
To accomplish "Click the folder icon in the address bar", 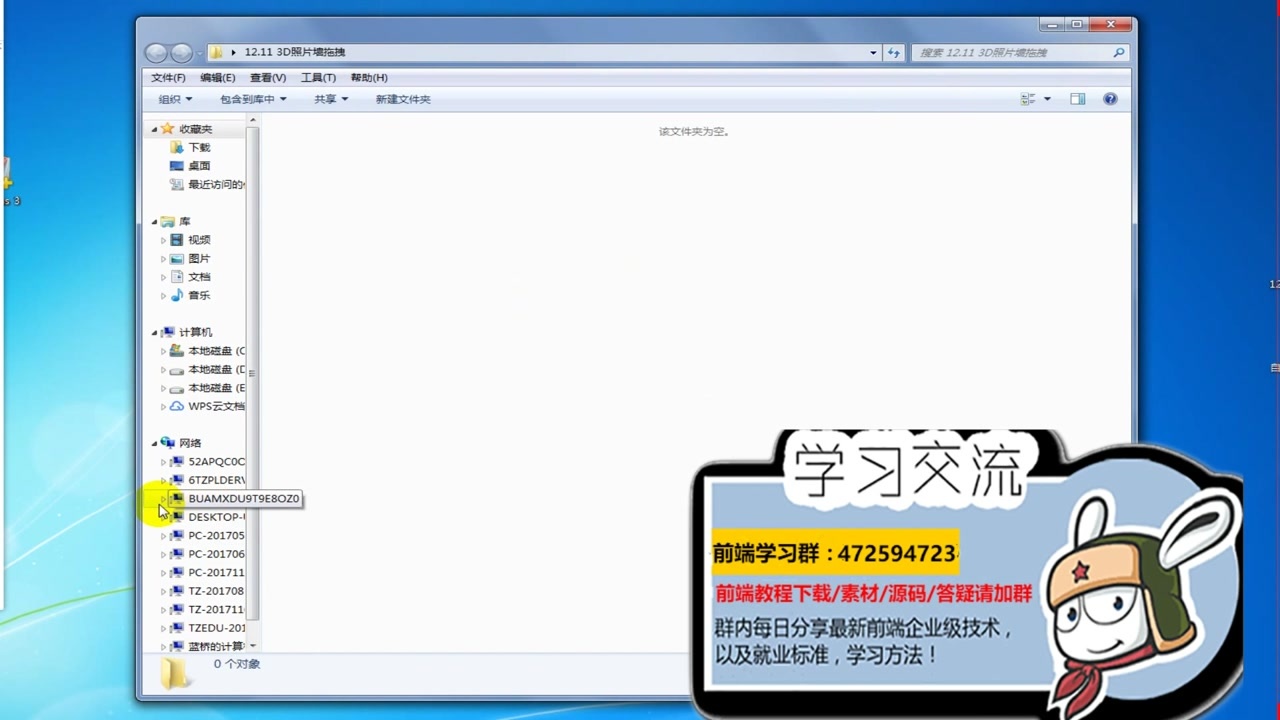I will (216, 52).
